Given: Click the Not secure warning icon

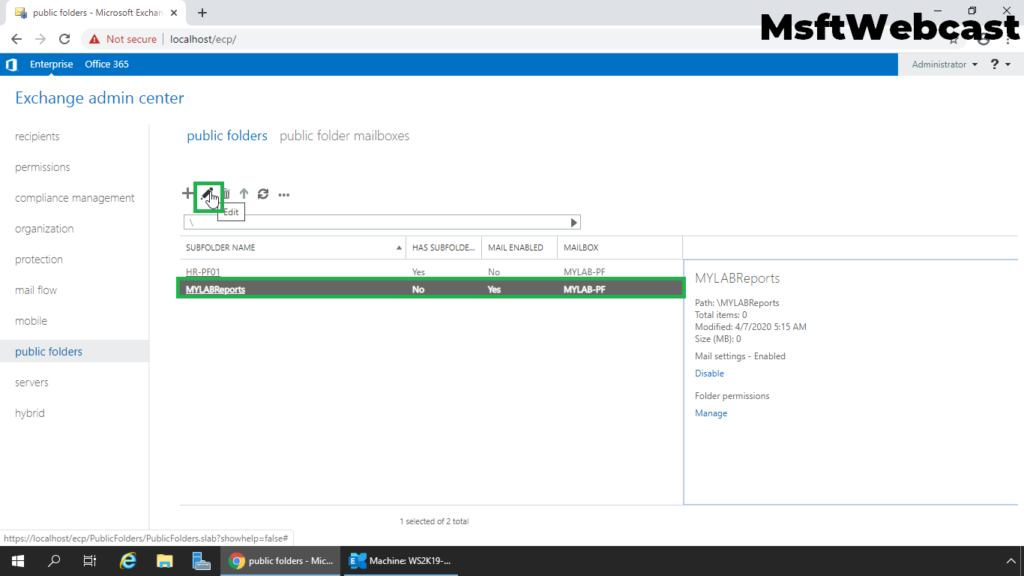Looking at the screenshot, I should click(95, 39).
